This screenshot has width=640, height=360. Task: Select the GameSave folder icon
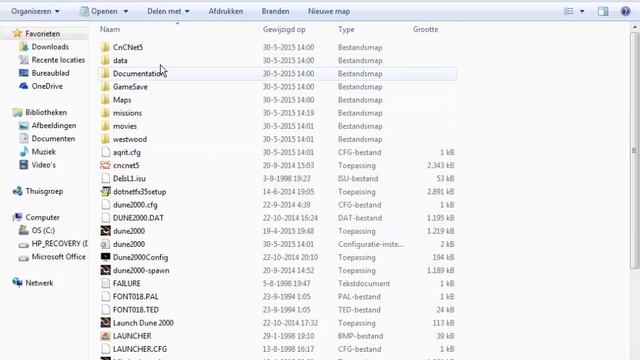(x=105, y=87)
